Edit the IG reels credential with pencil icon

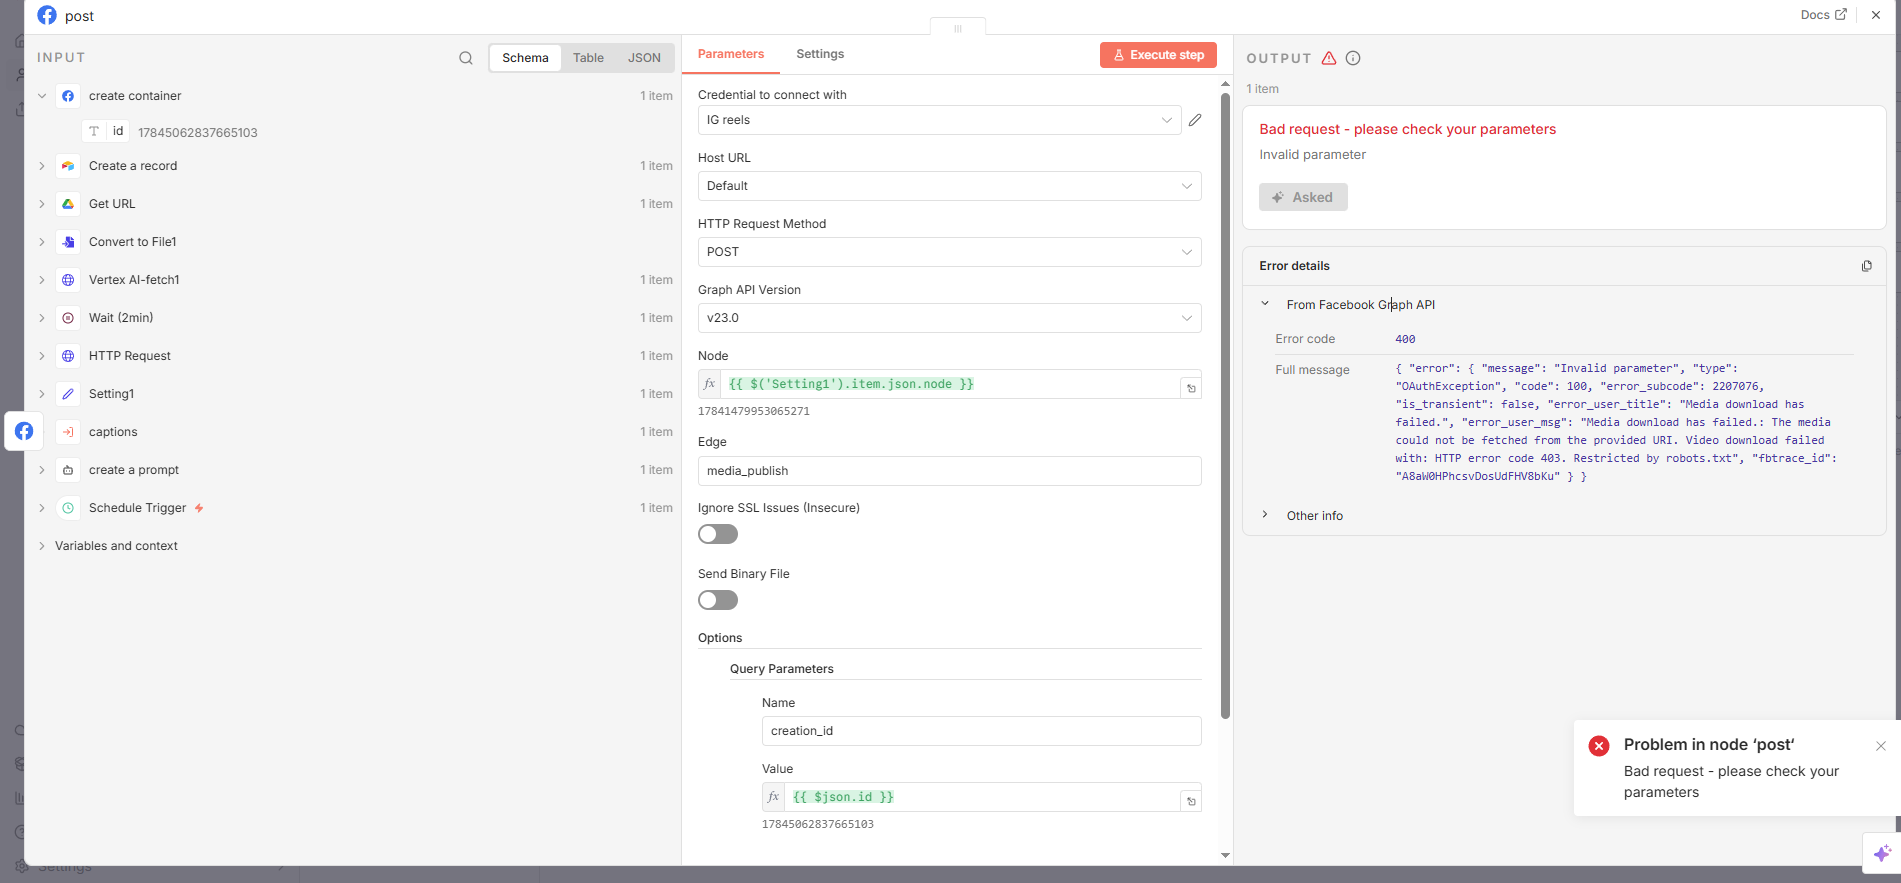(x=1195, y=120)
